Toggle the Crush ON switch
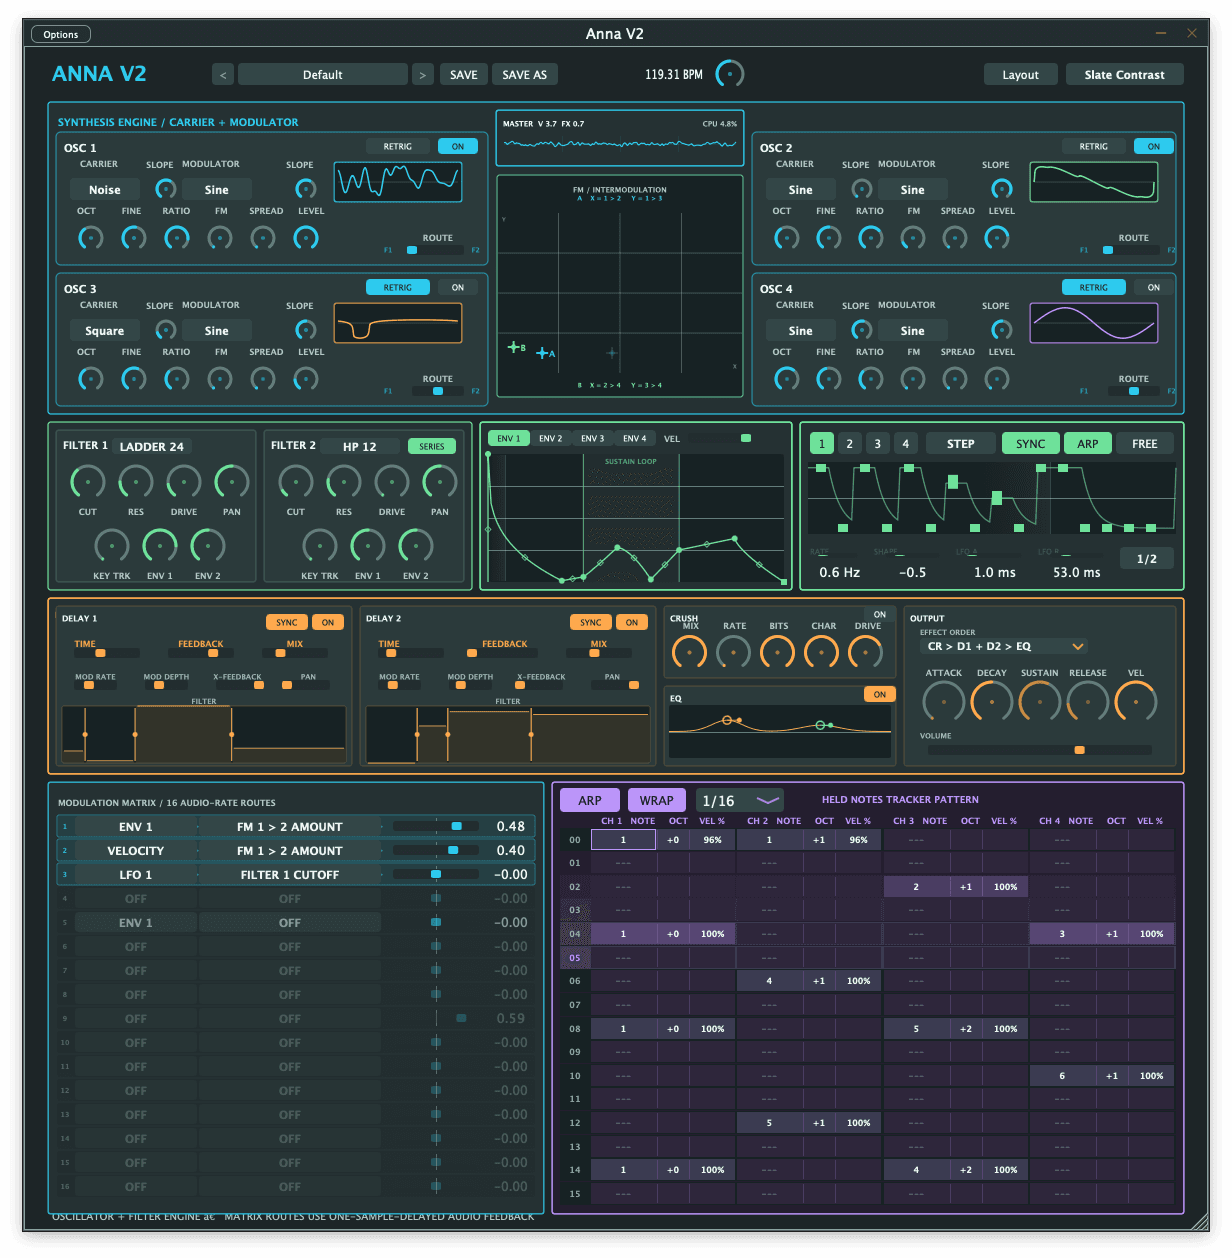 [x=880, y=614]
